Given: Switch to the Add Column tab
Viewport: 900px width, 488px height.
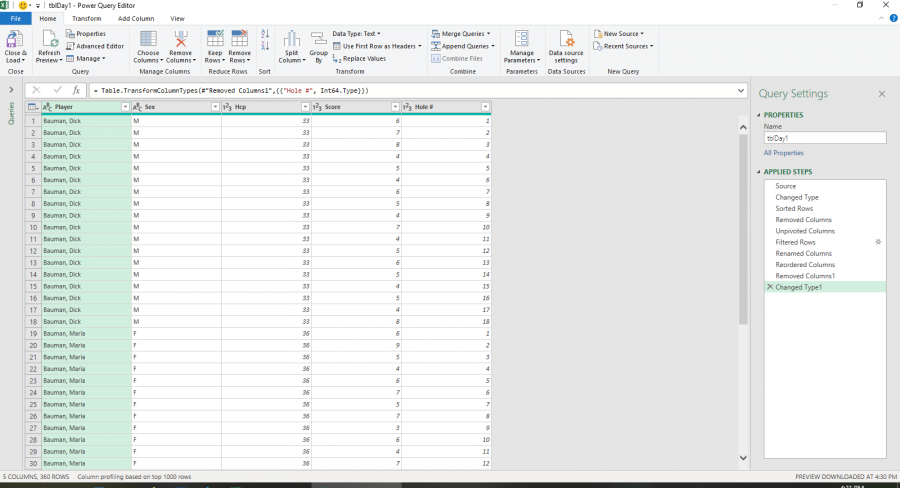Looking at the screenshot, I should click(x=136, y=18).
